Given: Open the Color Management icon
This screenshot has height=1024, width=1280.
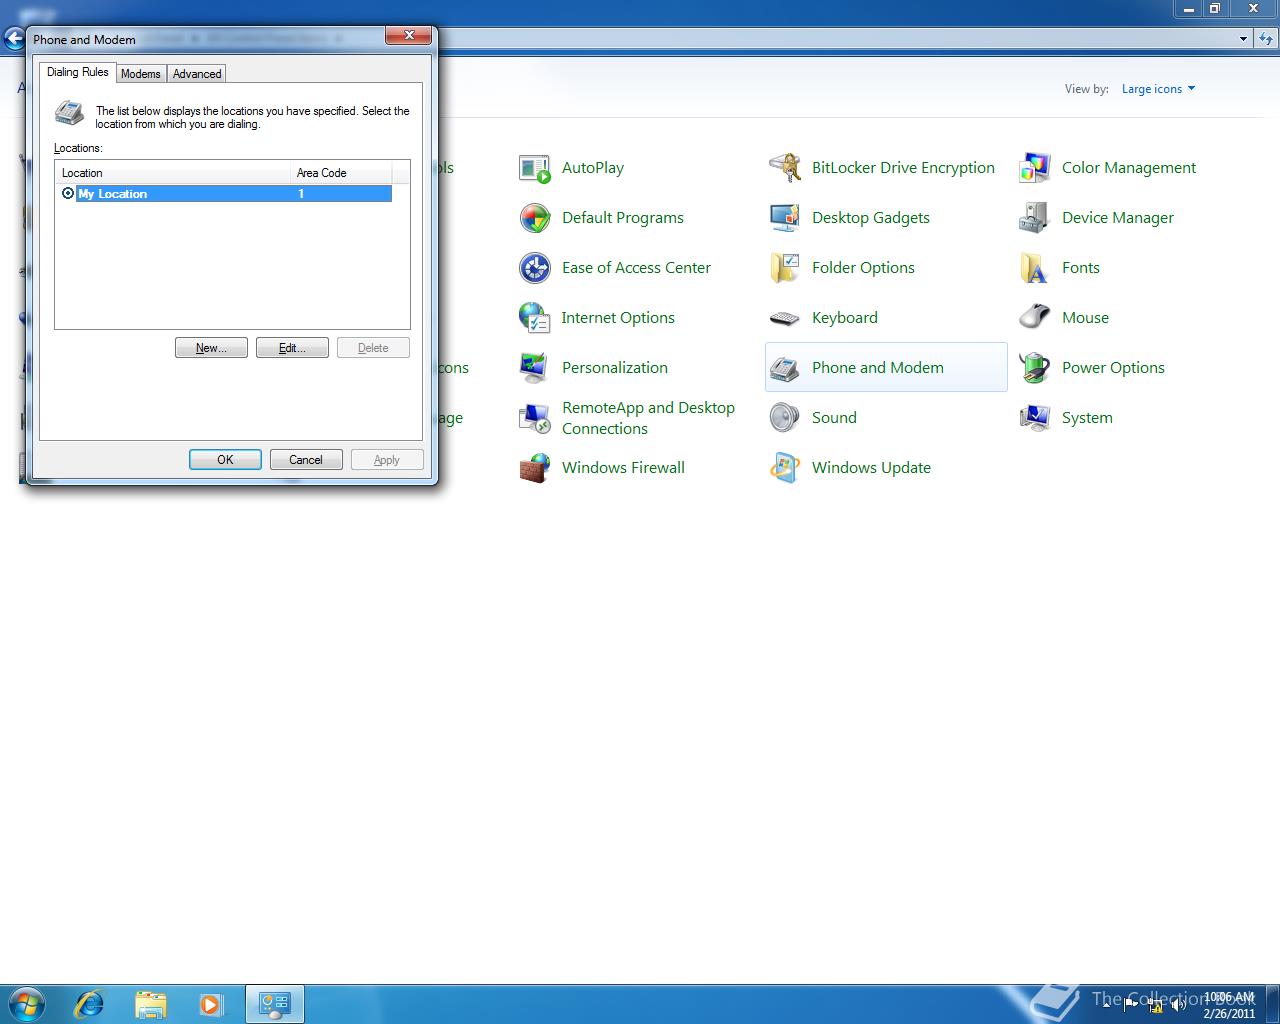Looking at the screenshot, I should coord(1035,168).
